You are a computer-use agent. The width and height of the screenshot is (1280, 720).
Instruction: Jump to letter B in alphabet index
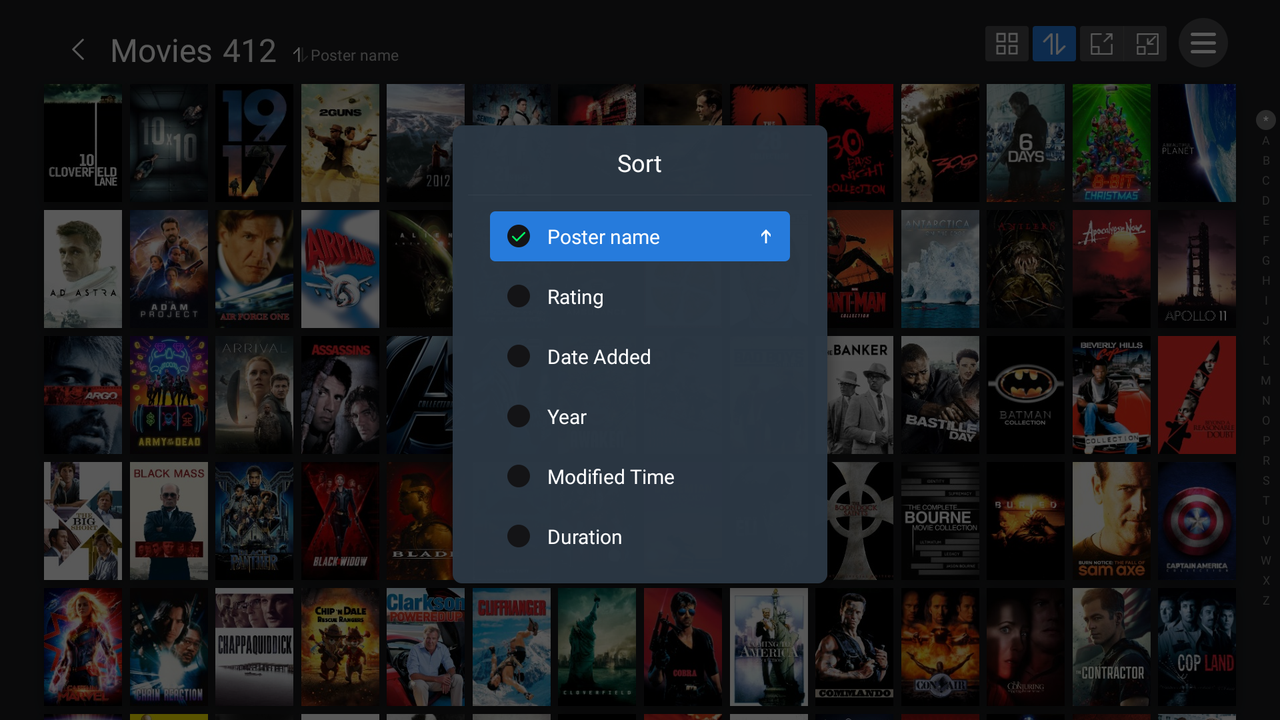coord(1266,160)
